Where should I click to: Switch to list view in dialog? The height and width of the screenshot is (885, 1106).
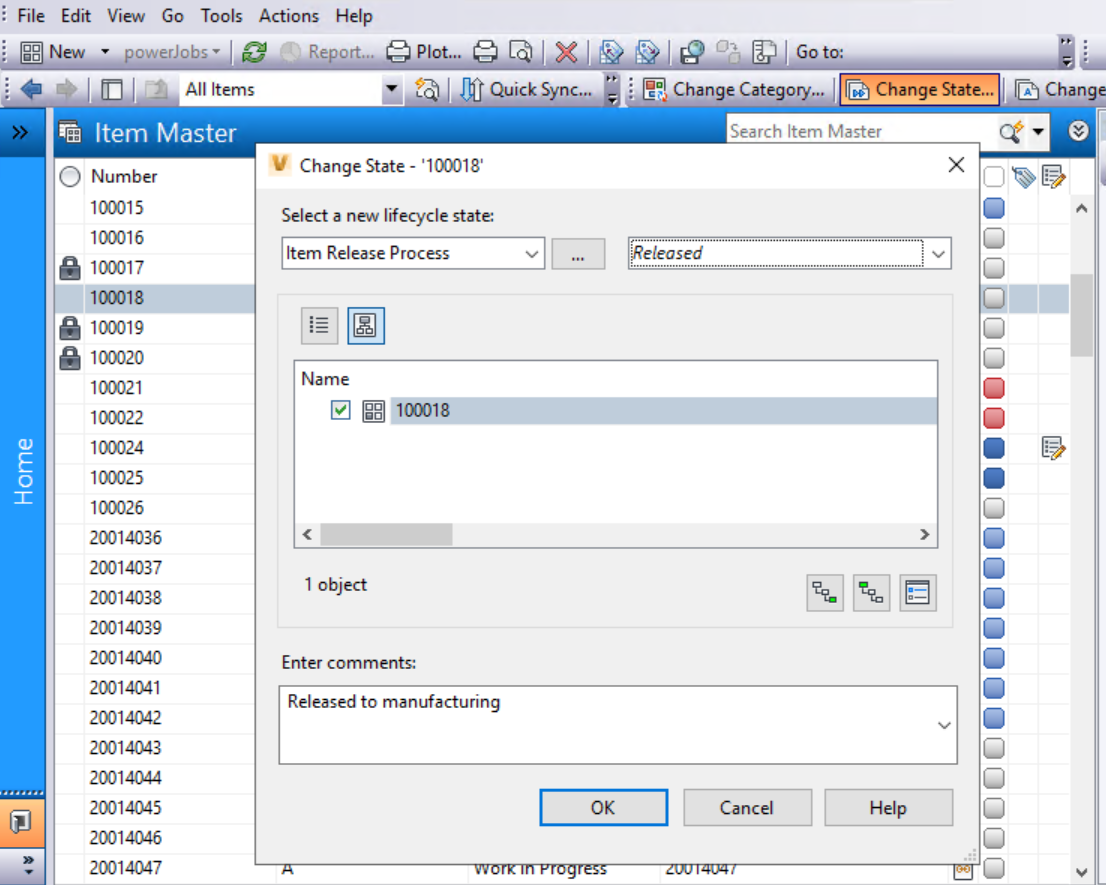[x=319, y=325]
